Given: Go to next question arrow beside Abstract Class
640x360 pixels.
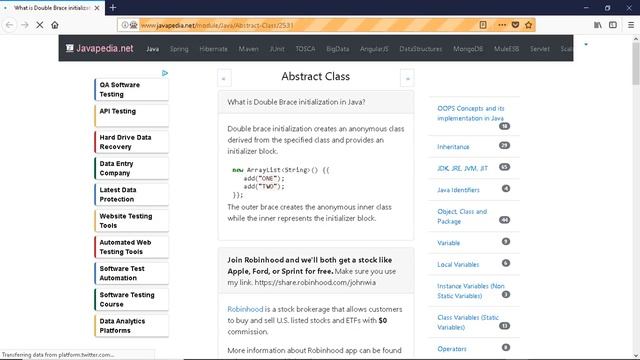Looking at the screenshot, I should coord(407,78).
